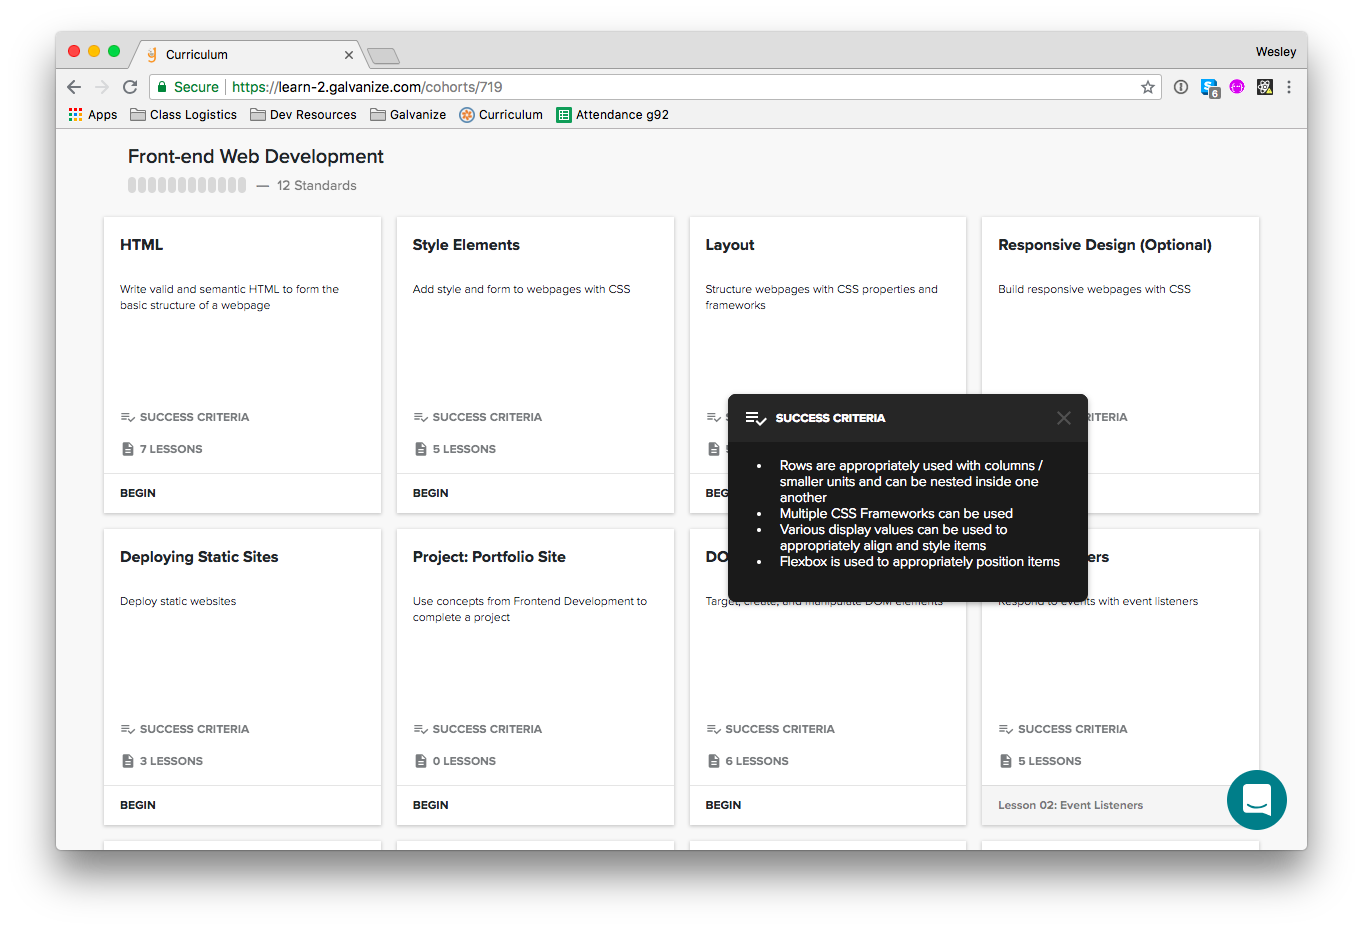Viewport: 1363px width, 930px height.
Task: Open the Galvanize bookmark folder
Action: pyautogui.click(x=408, y=115)
